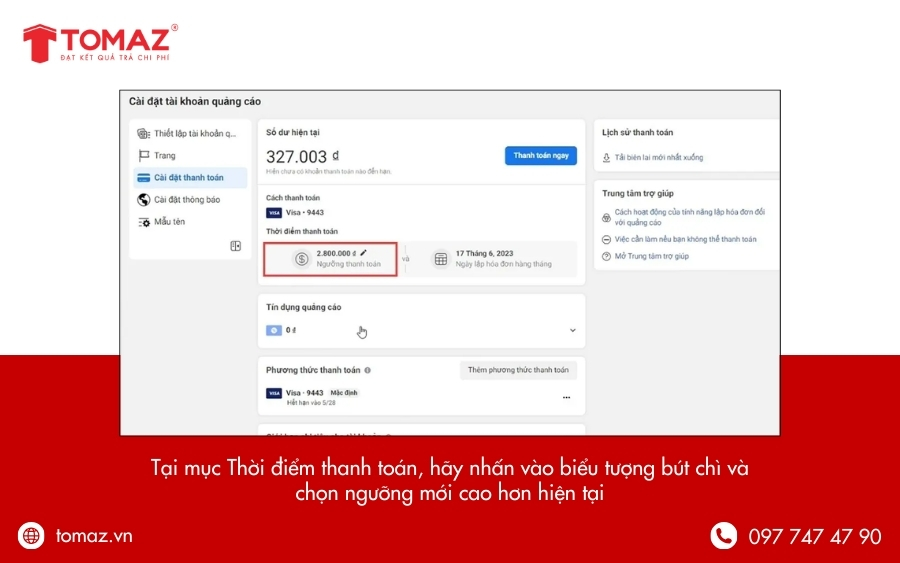Click the pencil icon next to 2.800.000 đ

click(364, 253)
